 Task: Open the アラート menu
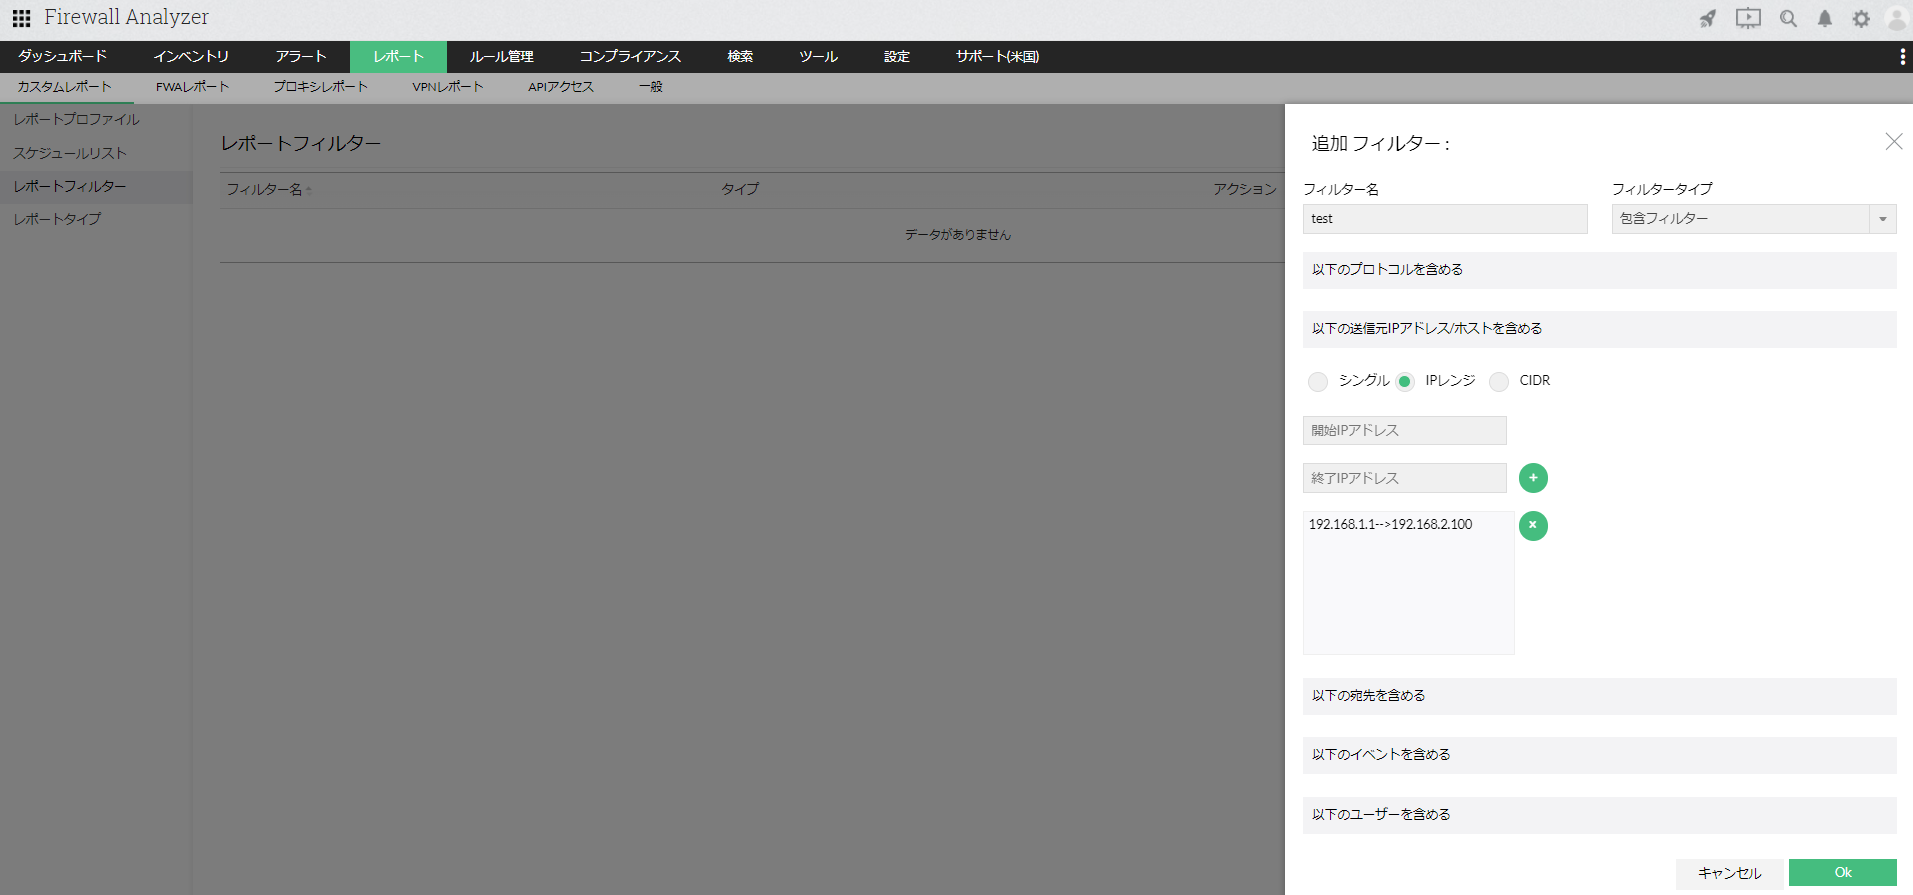pyautogui.click(x=301, y=57)
